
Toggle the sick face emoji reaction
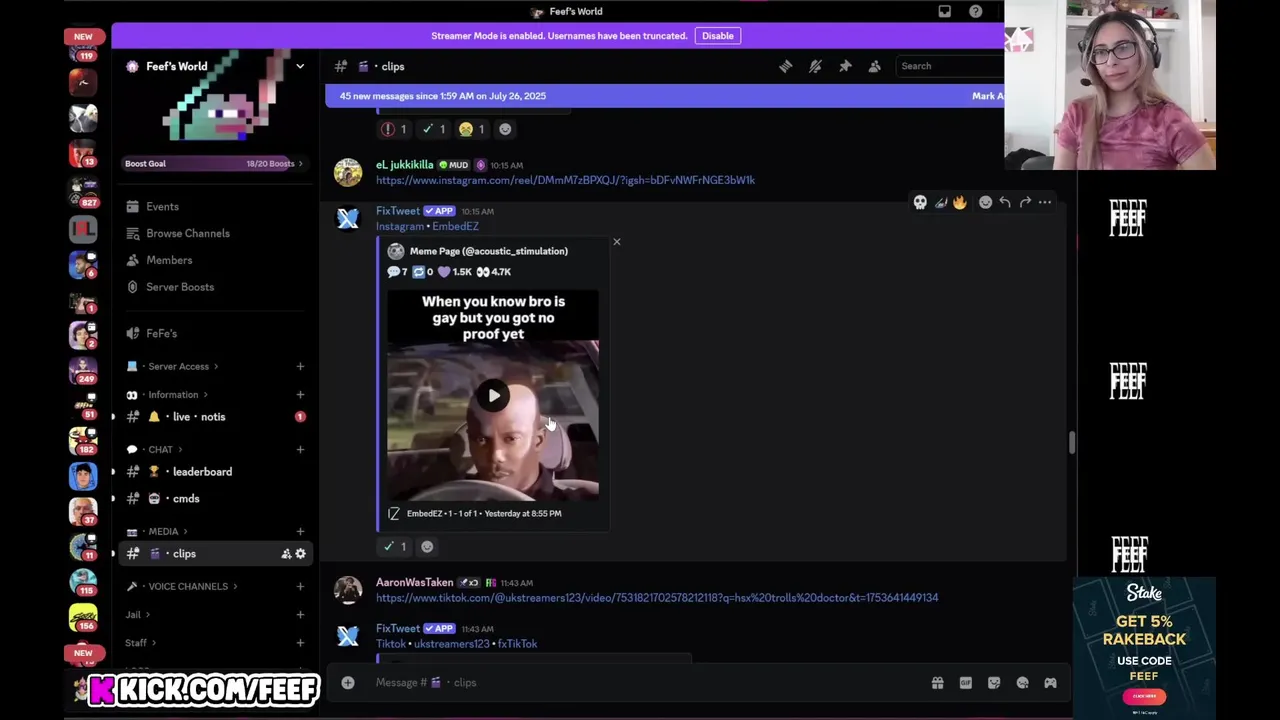[472, 129]
